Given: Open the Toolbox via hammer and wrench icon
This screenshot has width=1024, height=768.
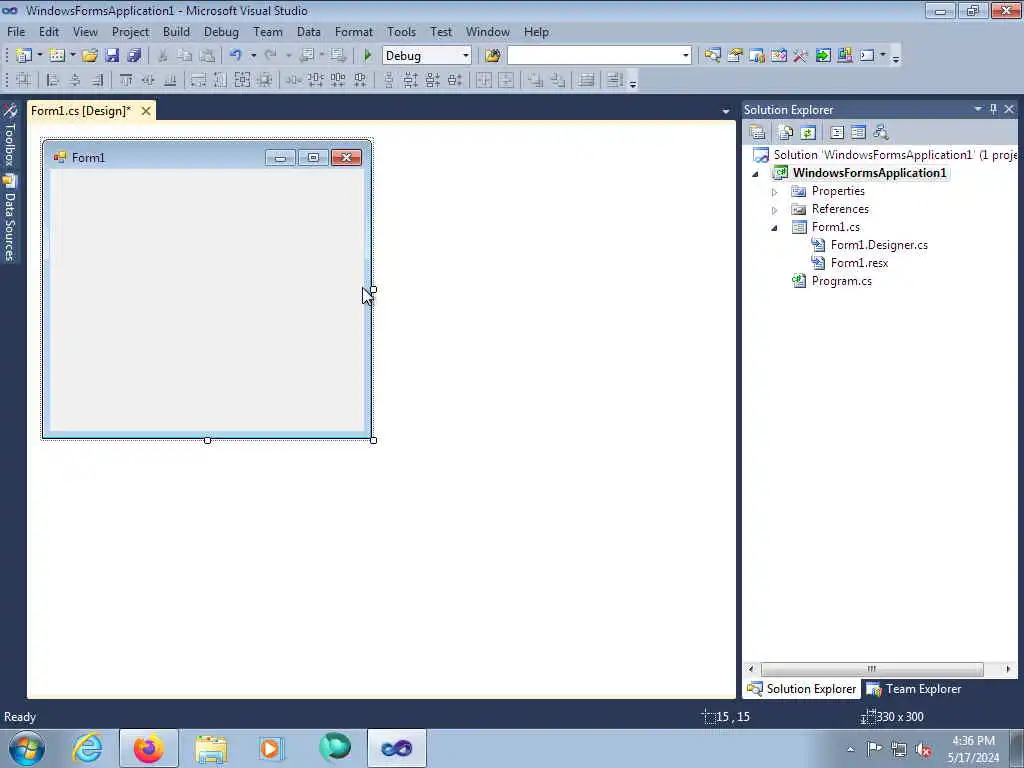Looking at the screenshot, I should [801, 56].
